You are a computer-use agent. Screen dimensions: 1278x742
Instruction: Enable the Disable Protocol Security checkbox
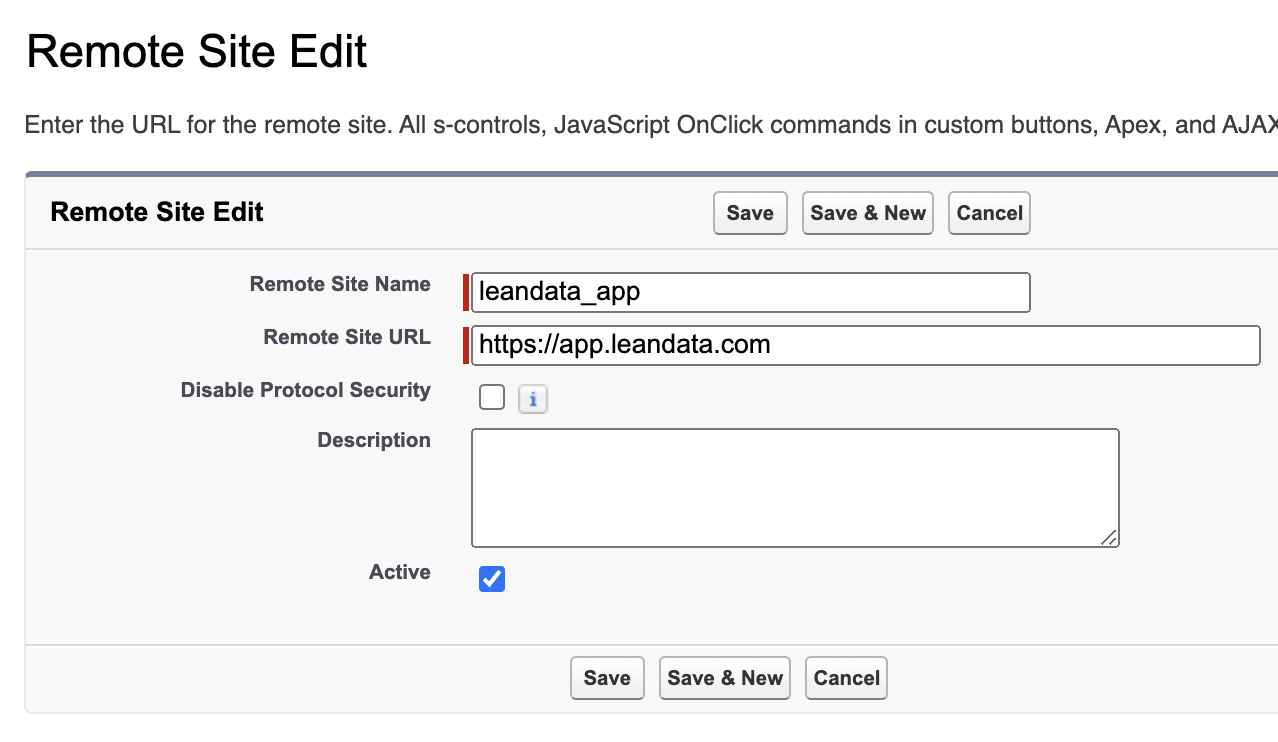point(492,398)
